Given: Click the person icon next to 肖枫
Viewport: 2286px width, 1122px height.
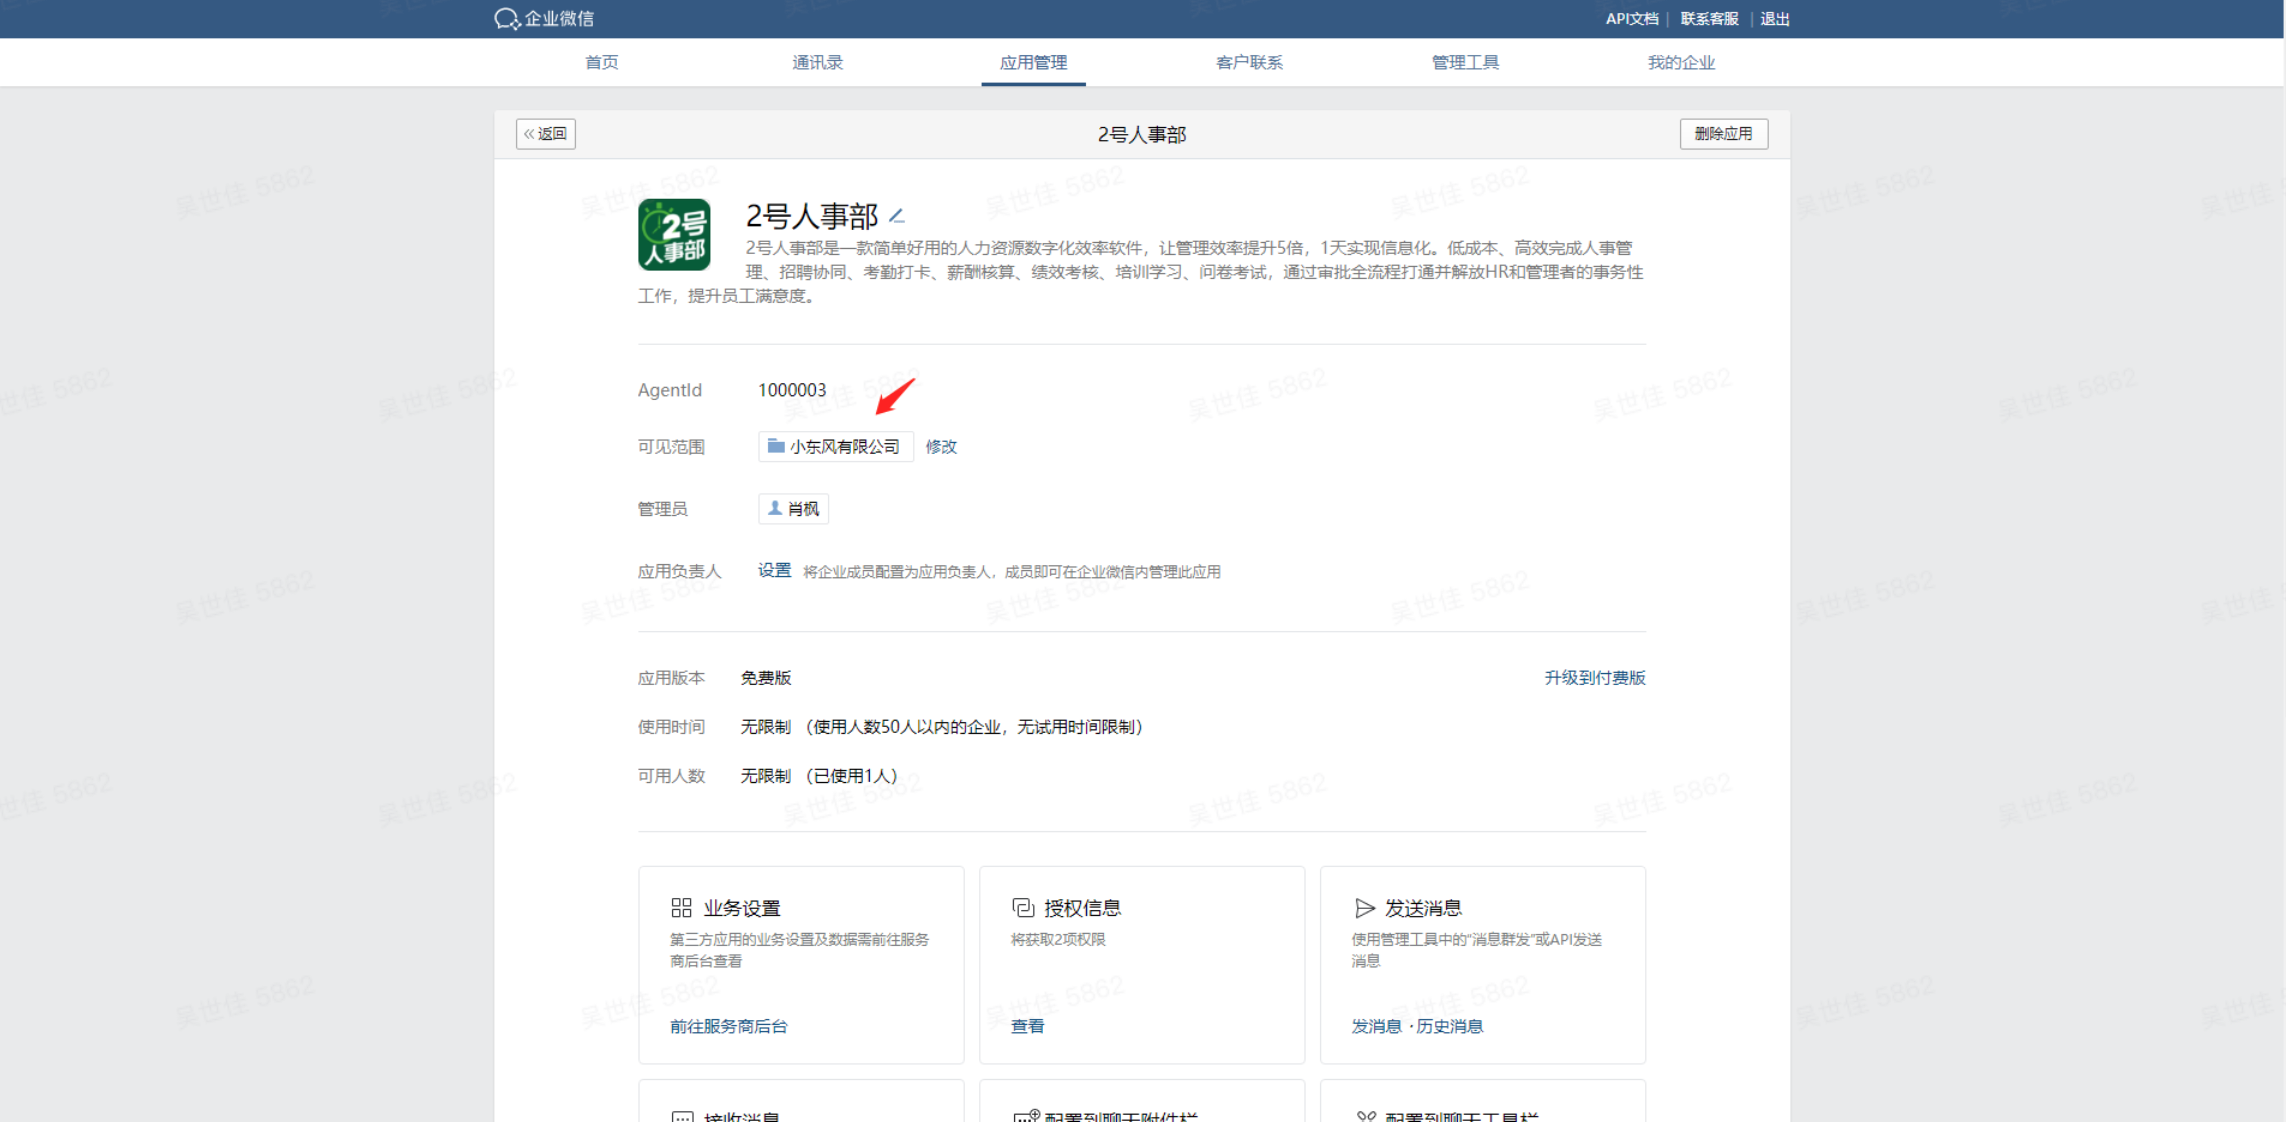Looking at the screenshot, I should point(774,508).
